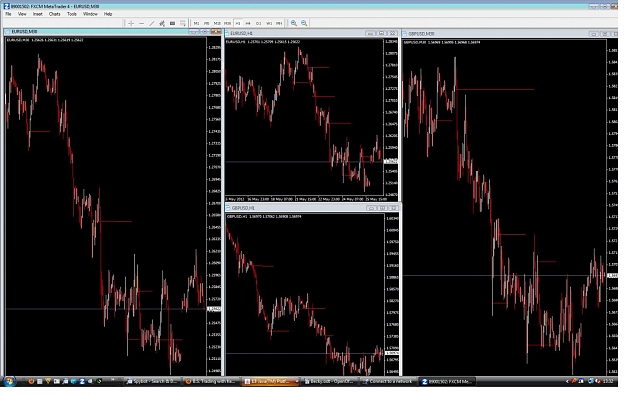Select the long horizontal line on GBPUSD,M30 chart

(x=495, y=89)
